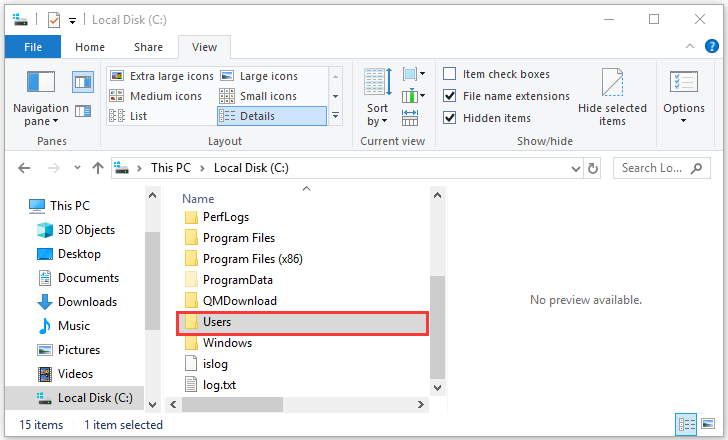
Task: Switch to the Home tab
Action: pos(90,47)
